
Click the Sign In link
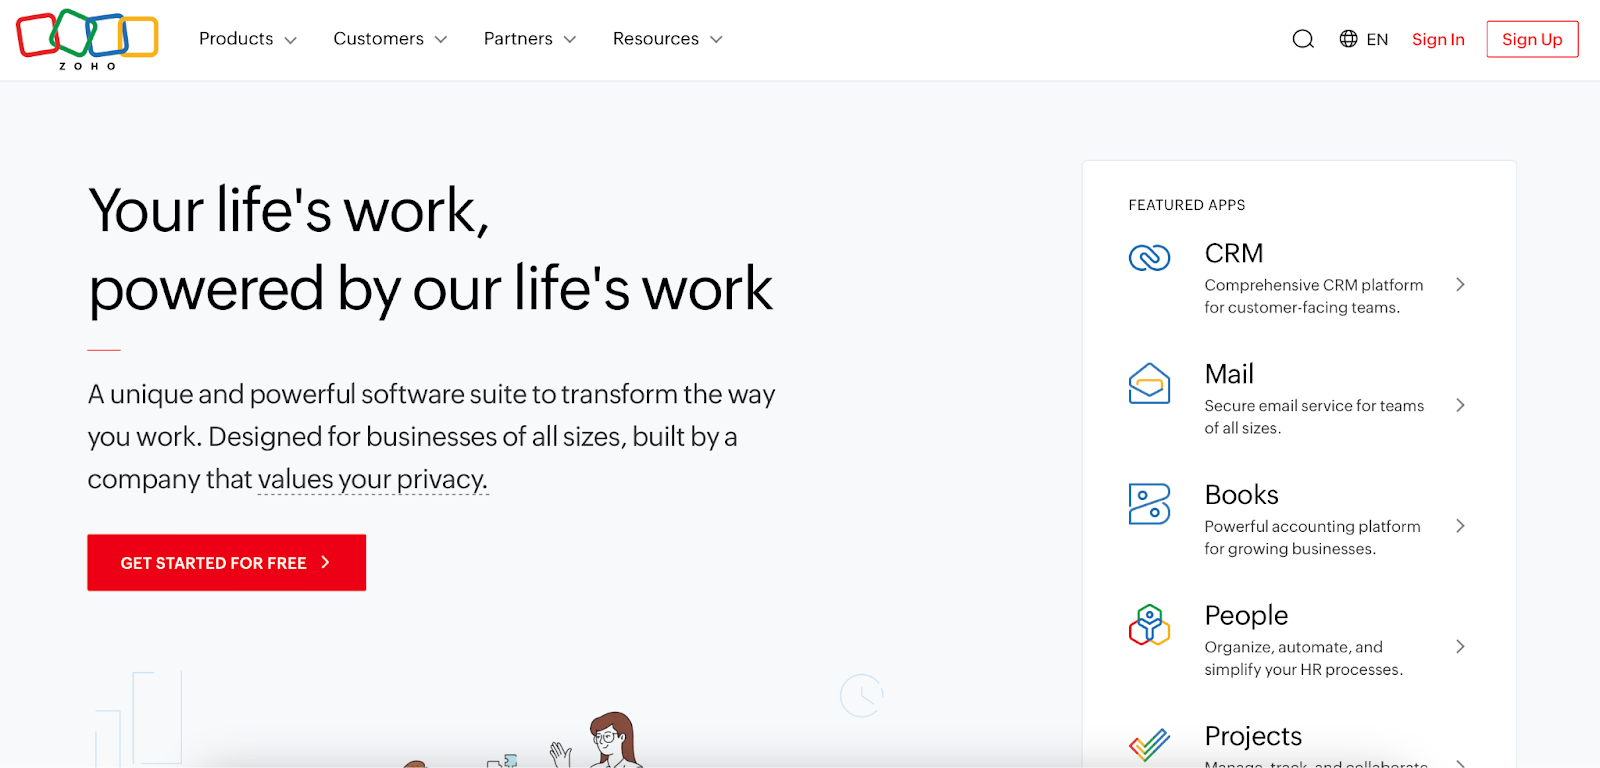tap(1438, 39)
